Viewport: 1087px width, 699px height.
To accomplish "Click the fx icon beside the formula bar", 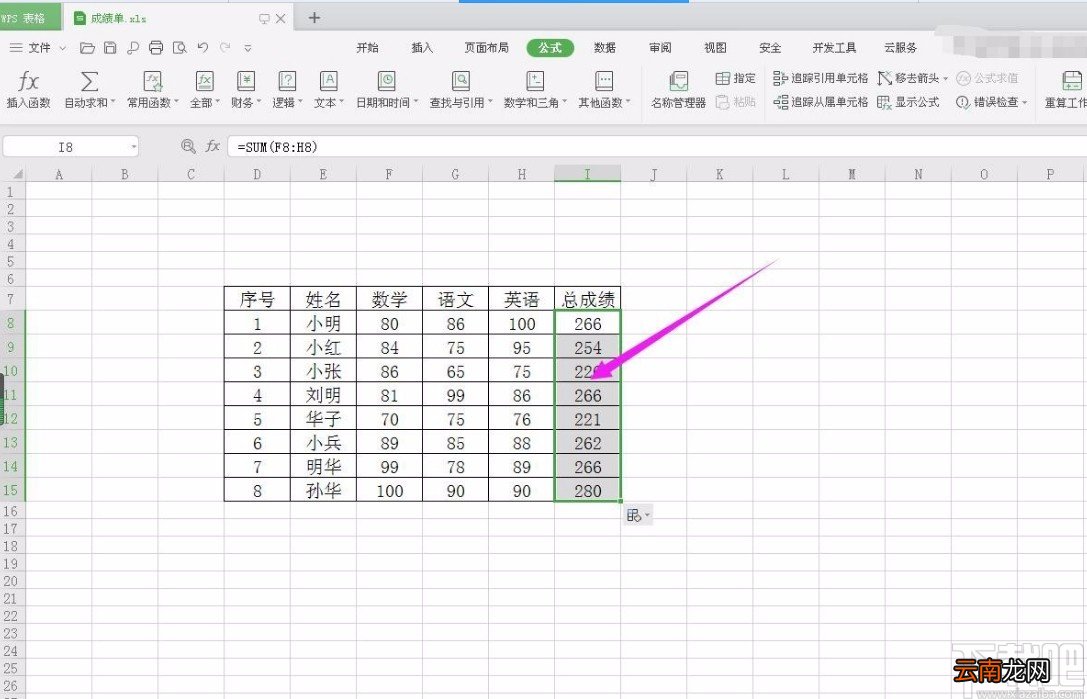I will (x=212, y=146).
